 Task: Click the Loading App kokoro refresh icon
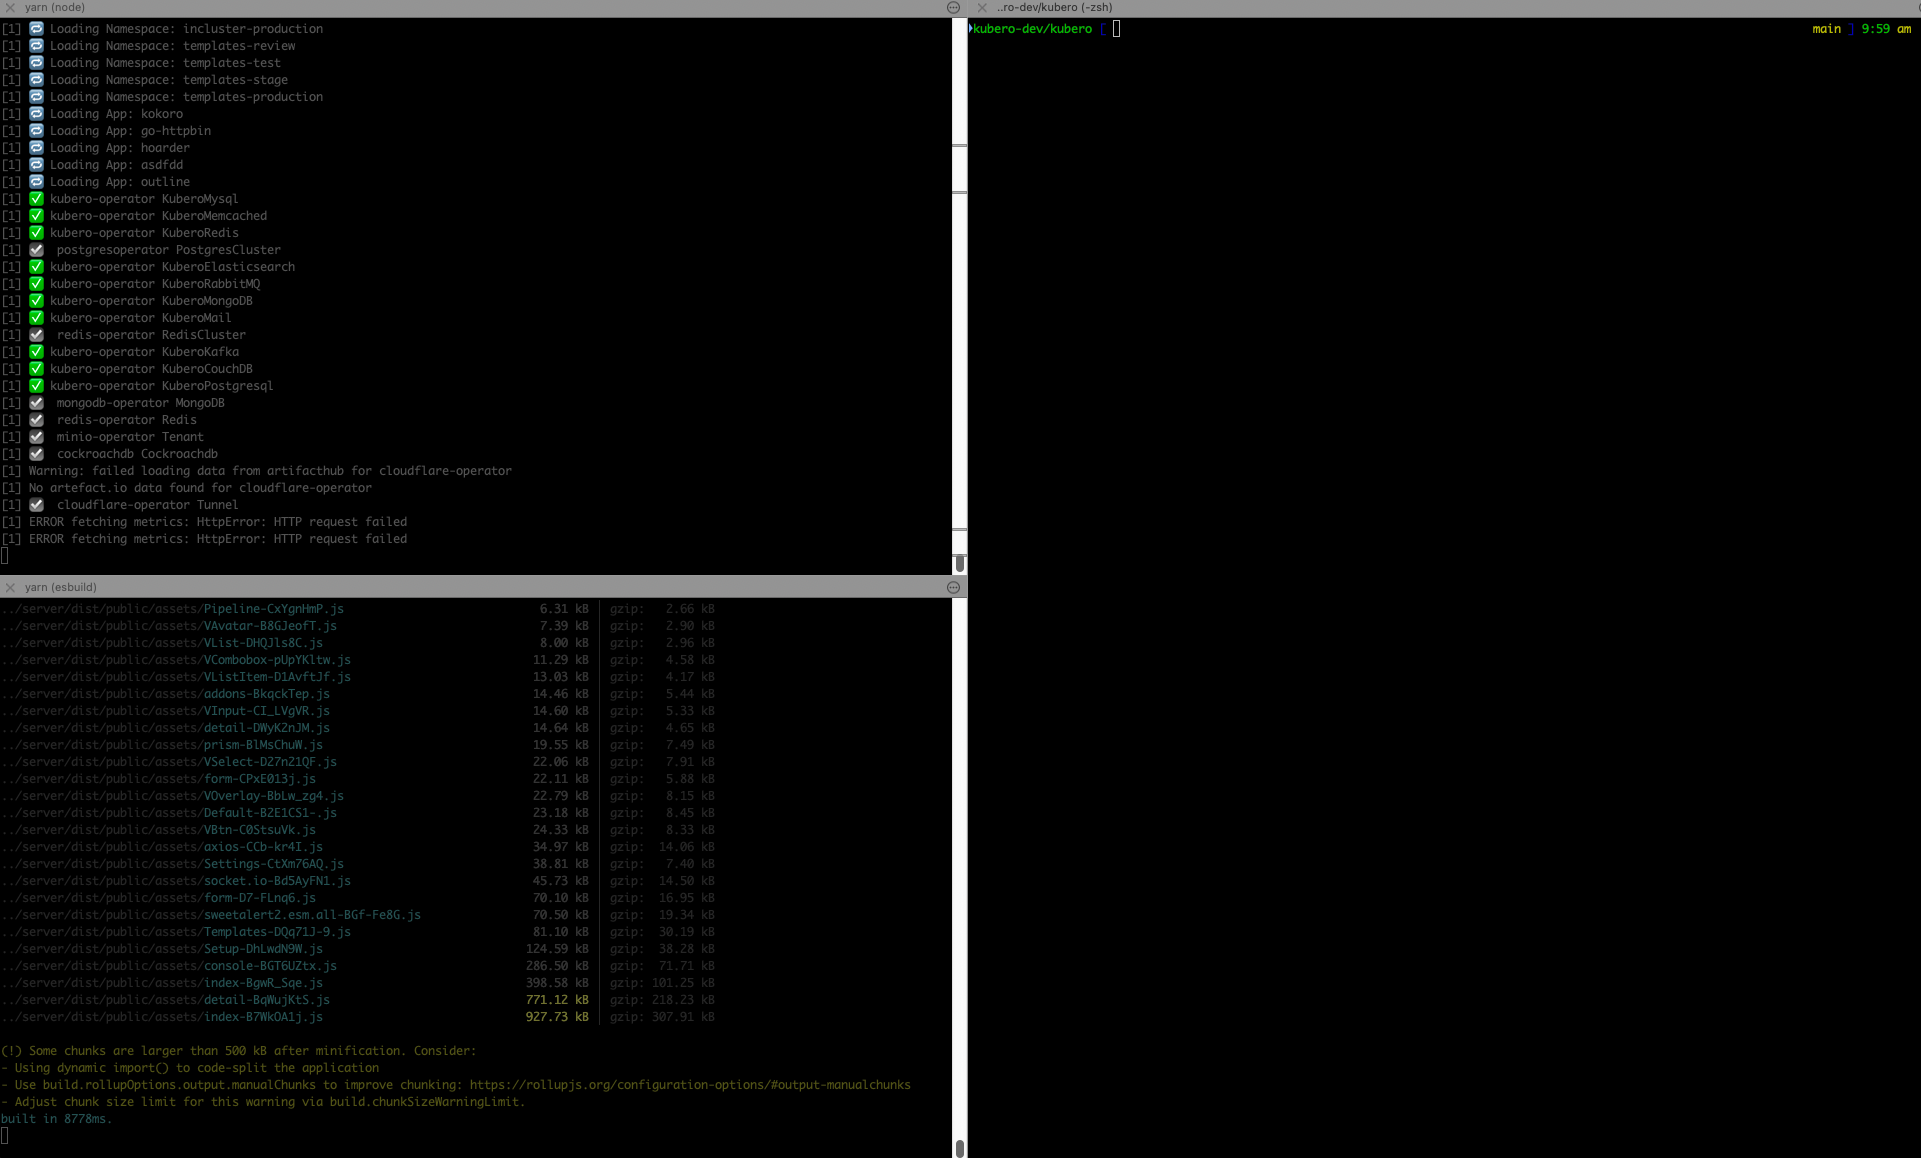(37, 114)
